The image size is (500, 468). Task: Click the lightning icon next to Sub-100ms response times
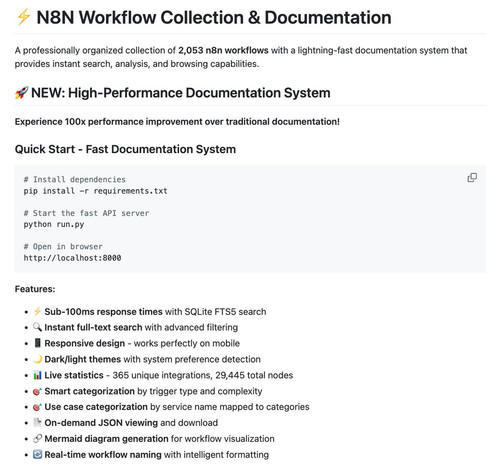pyautogui.click(x=37, y=311)
